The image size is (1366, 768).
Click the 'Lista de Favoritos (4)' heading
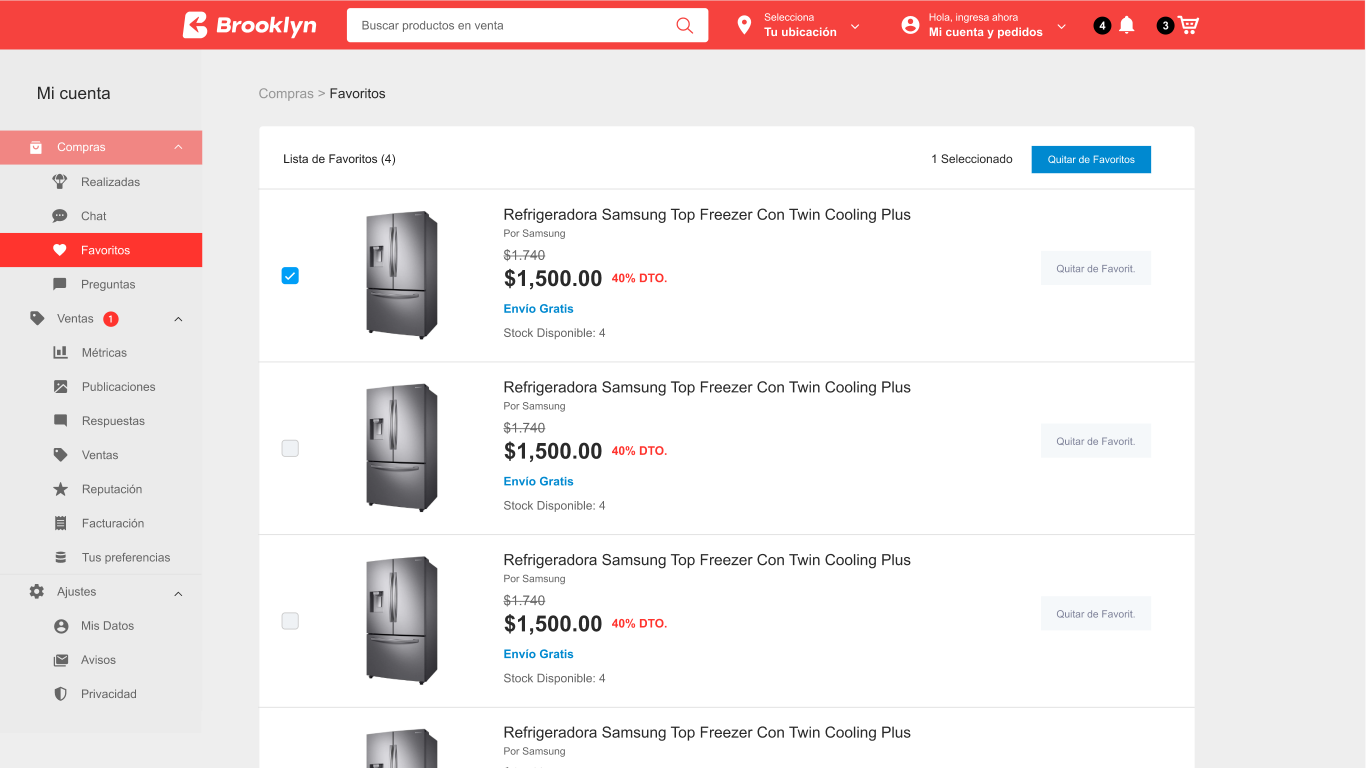pyautogui.click(x=339, y=159)
